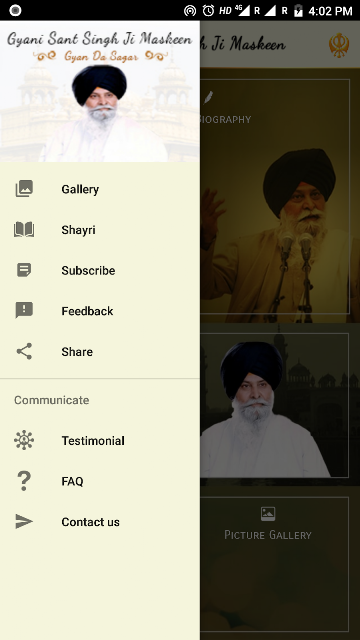This screenshot has width=360, height=640.
Task: Tap the FAQ question mark icon
Action: click(24, 481)
